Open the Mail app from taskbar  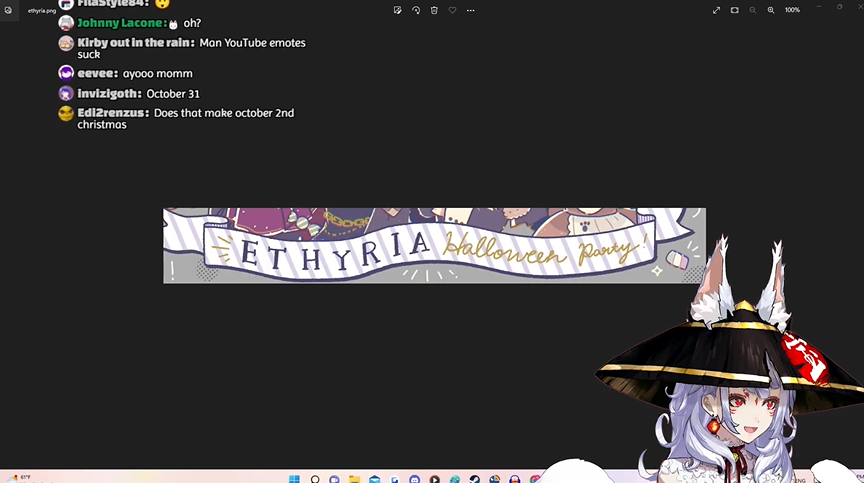pos(375,479)
